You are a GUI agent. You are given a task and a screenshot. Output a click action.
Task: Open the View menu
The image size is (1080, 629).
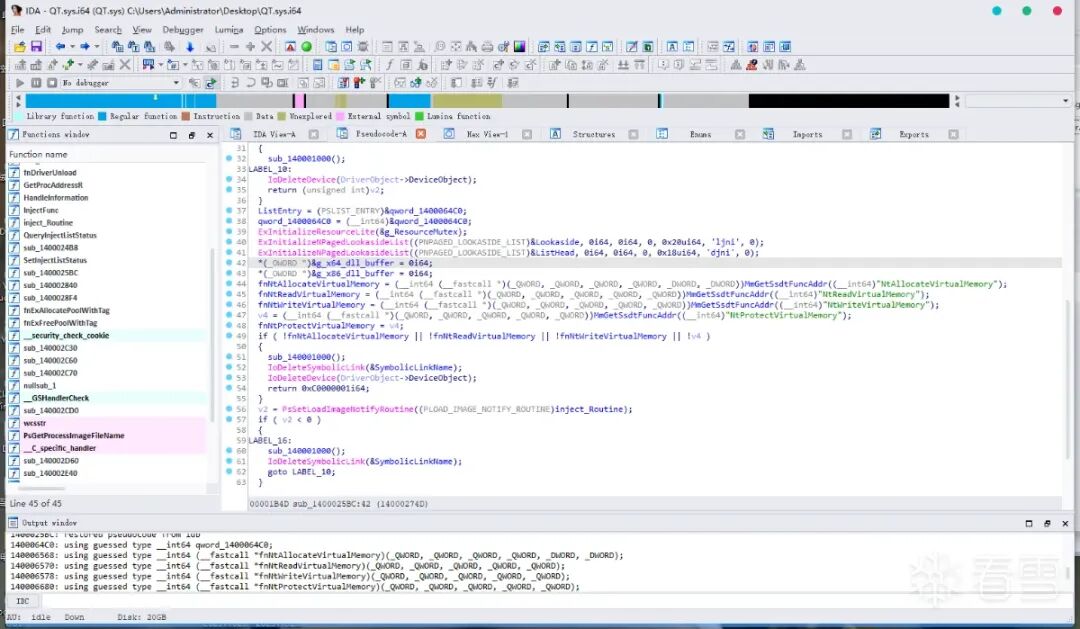tap(142, 30)
